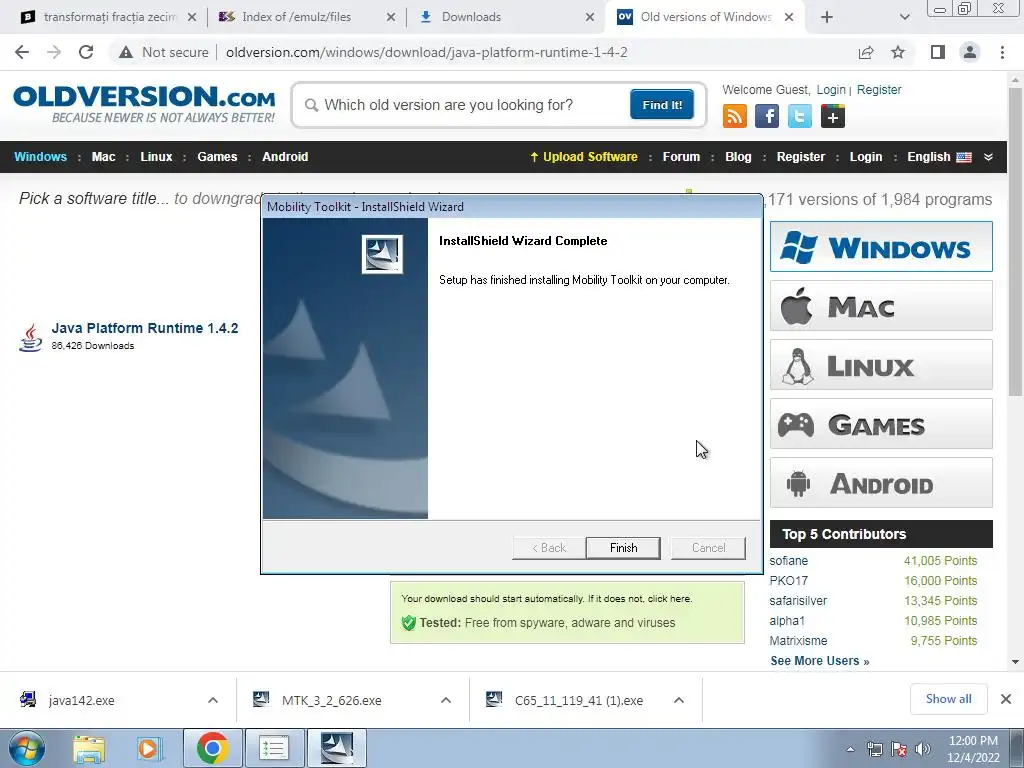Toggle Chrome side panel

[x=938, y=52]
